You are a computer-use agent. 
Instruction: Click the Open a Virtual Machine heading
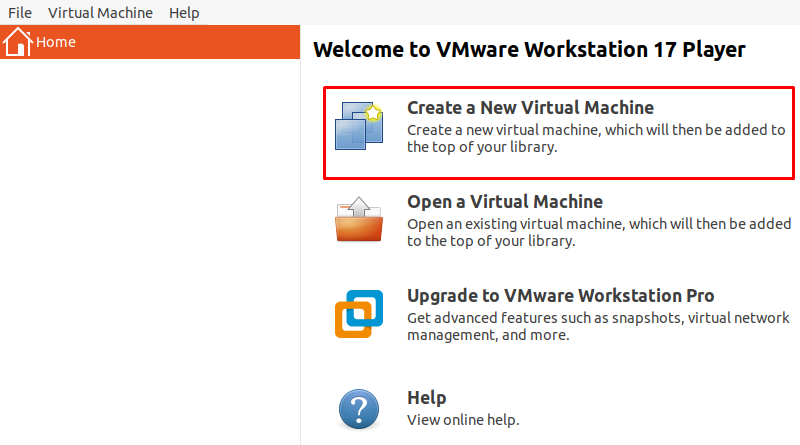505,202
